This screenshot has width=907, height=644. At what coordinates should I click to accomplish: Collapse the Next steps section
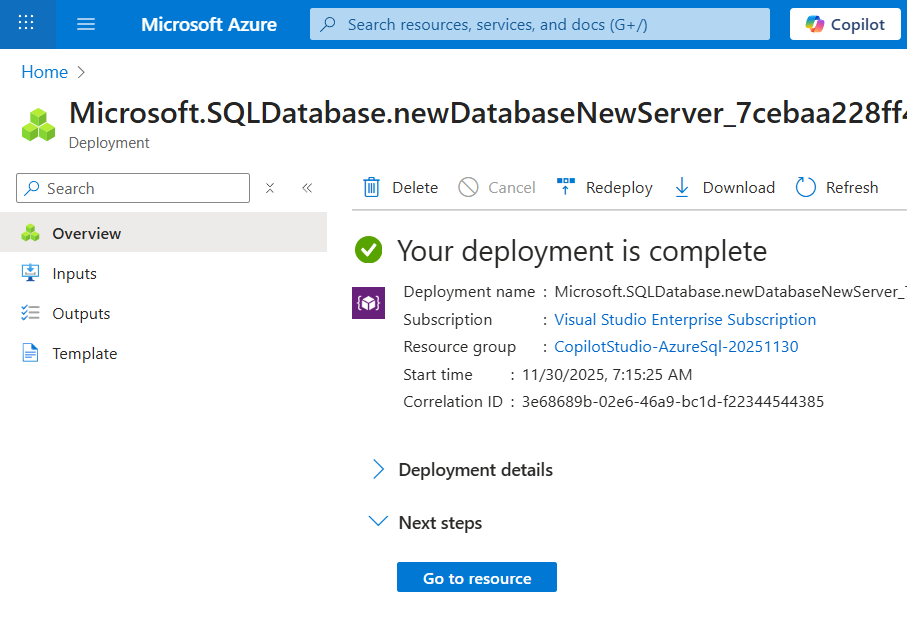[x=378, y=522]
